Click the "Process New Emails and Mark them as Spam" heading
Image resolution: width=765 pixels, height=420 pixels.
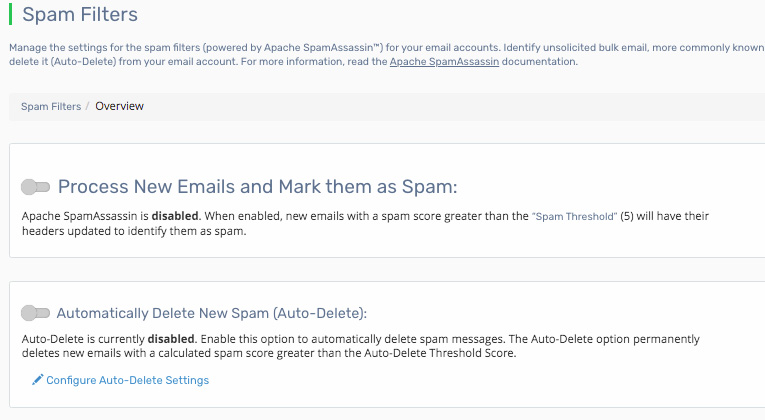coord(257,187)
